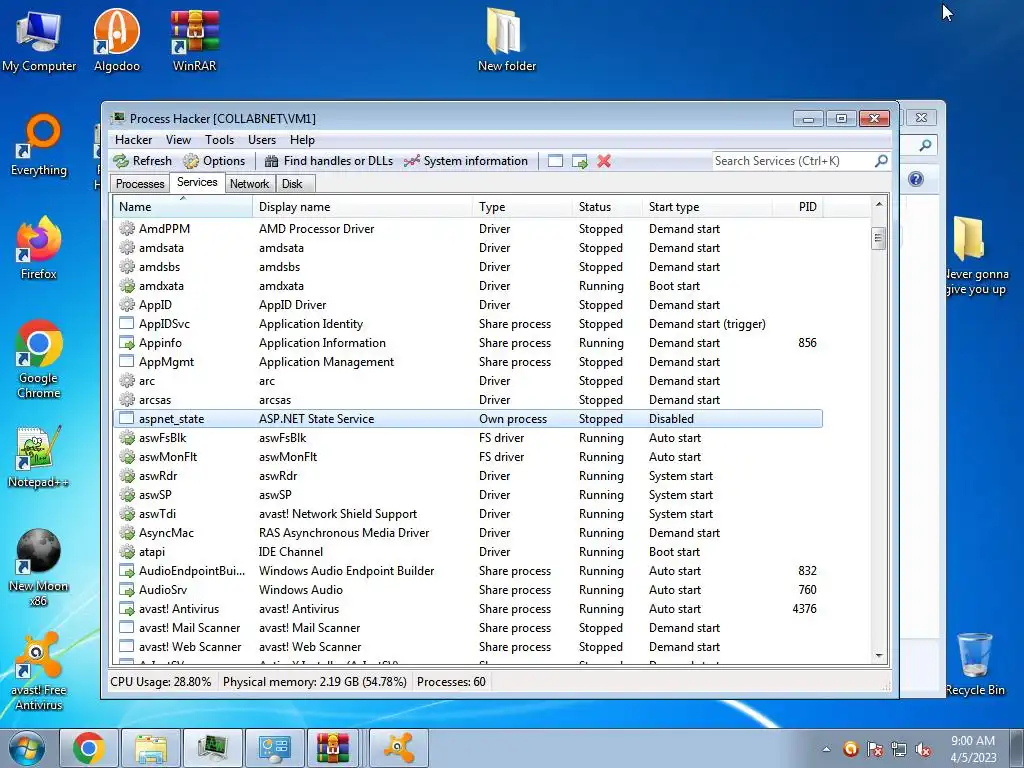Open the Help menu
The height and width of the screenshot is (768, 1024).
tap(302, 140)
